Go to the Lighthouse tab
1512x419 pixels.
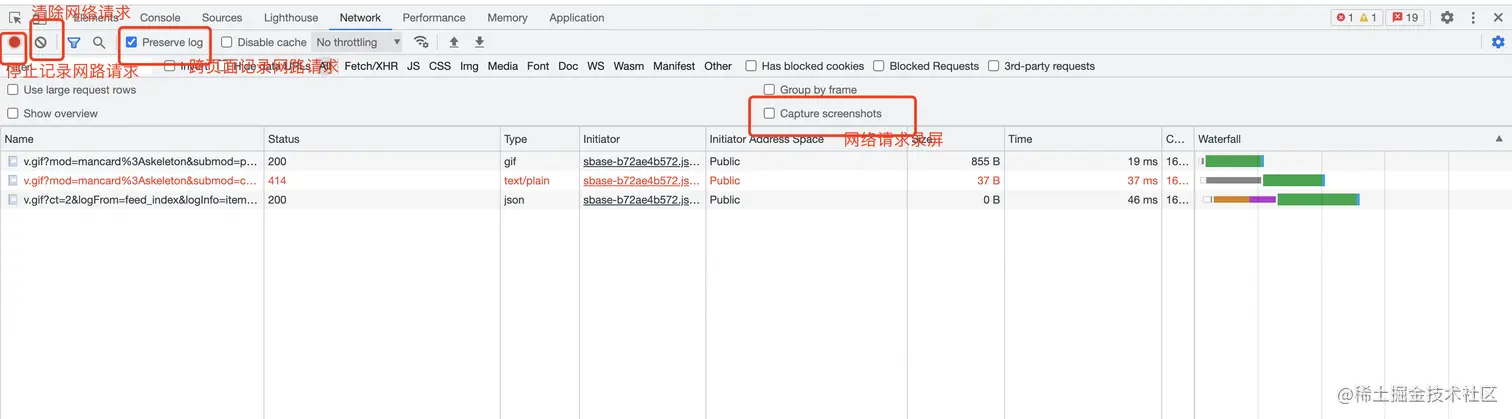pos(291,17)
